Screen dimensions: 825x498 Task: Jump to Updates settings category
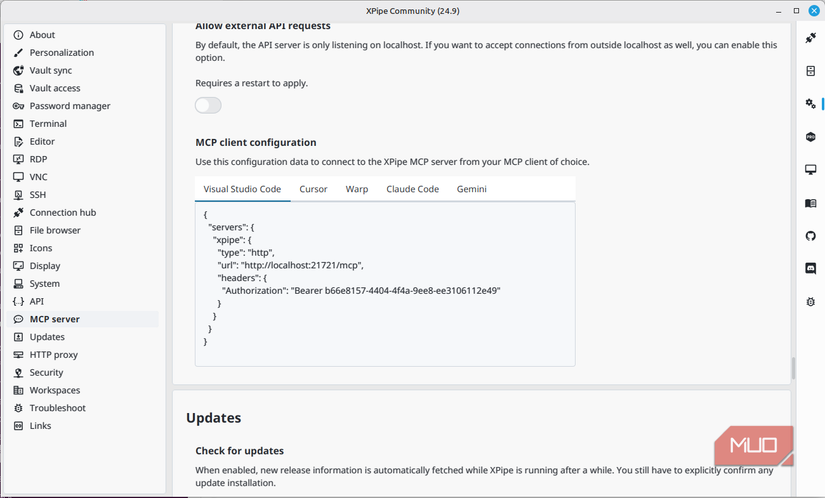(x=83, y=337)
